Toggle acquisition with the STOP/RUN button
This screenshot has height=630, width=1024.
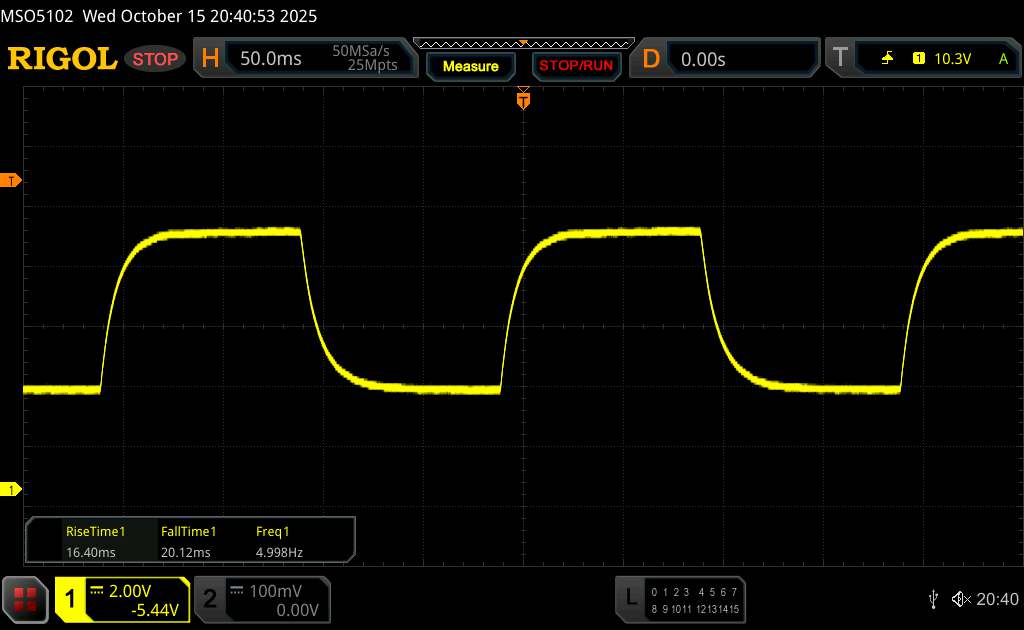[574, 66]
